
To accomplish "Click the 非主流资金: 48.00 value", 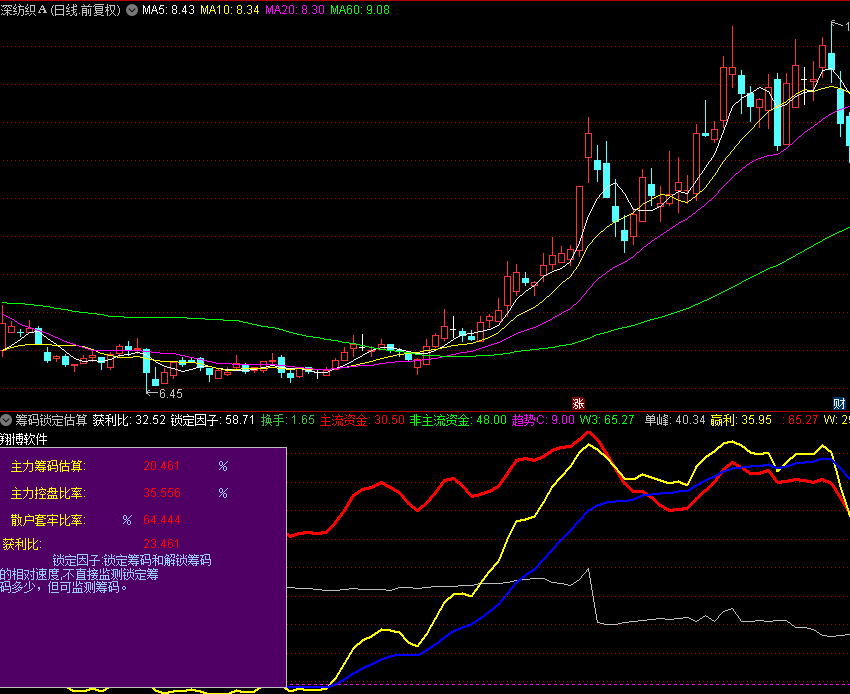I will 458,420.
